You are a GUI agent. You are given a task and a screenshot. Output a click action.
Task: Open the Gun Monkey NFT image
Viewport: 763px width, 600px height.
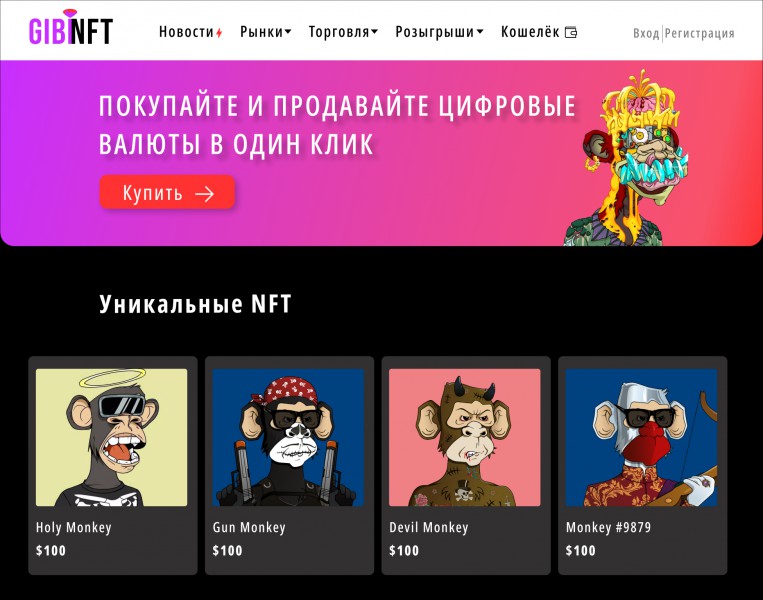pyautogui.click(x=288, y=437)
